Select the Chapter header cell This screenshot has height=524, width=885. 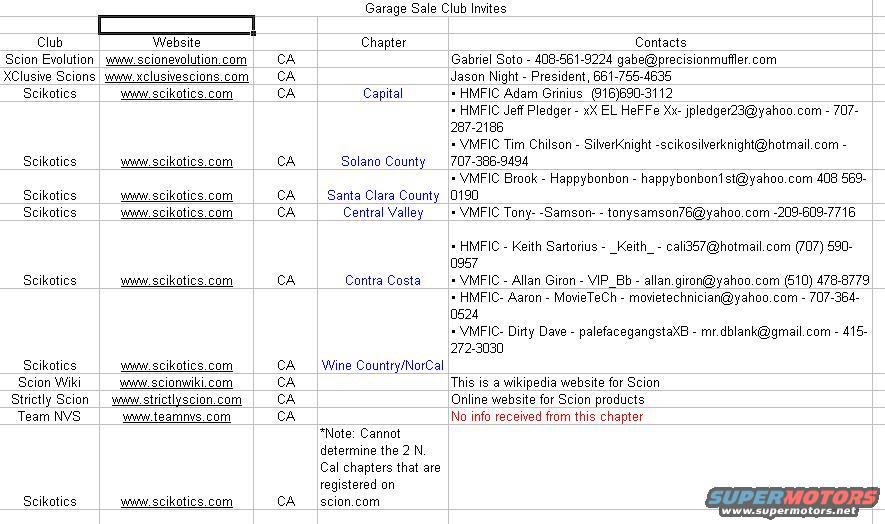point(383,43)
